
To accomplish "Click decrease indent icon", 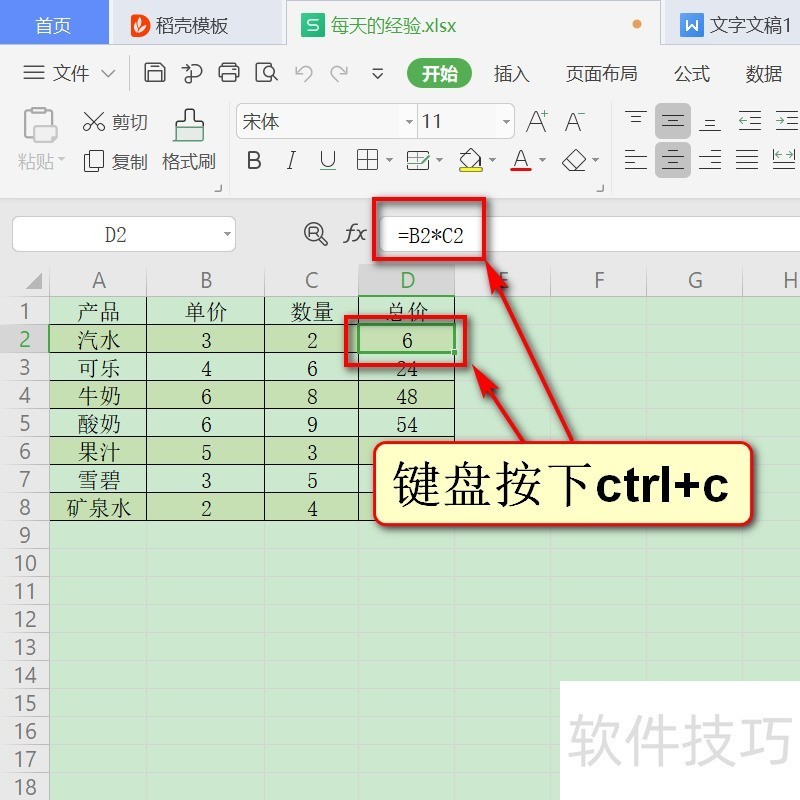I will [x=749, y=121].
